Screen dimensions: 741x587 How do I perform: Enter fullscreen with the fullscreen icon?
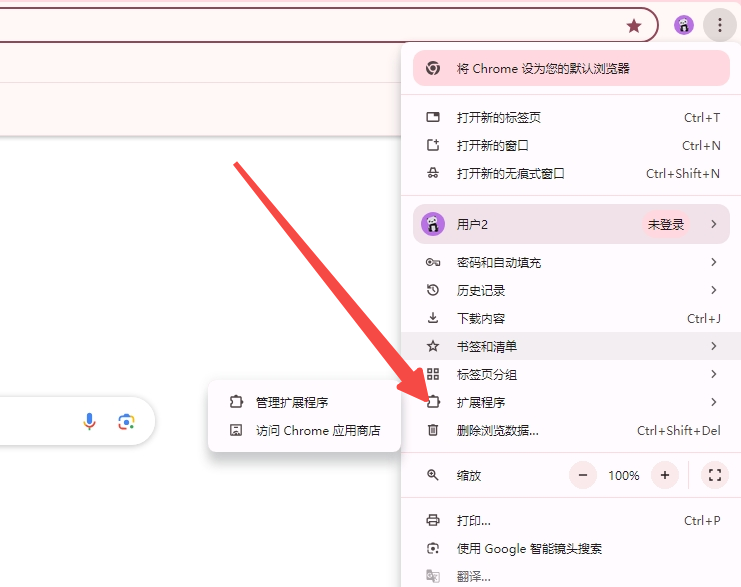715,475
